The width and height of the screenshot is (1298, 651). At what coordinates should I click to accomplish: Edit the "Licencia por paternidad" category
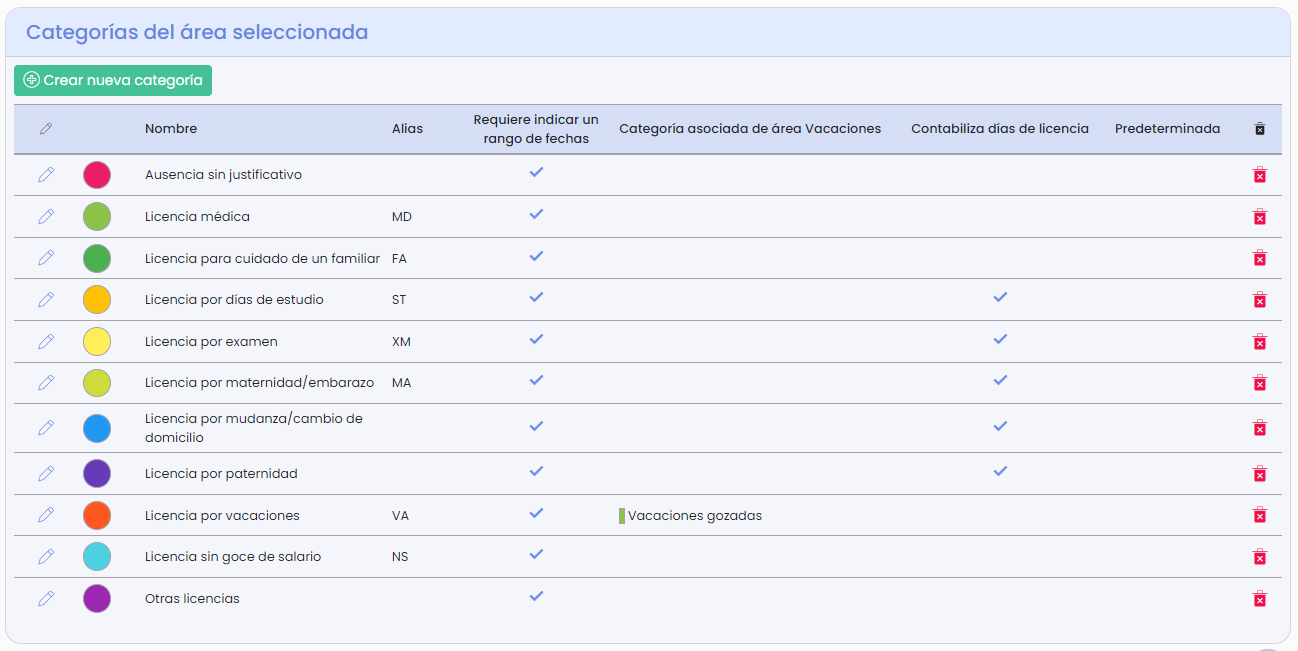point(45,471)
